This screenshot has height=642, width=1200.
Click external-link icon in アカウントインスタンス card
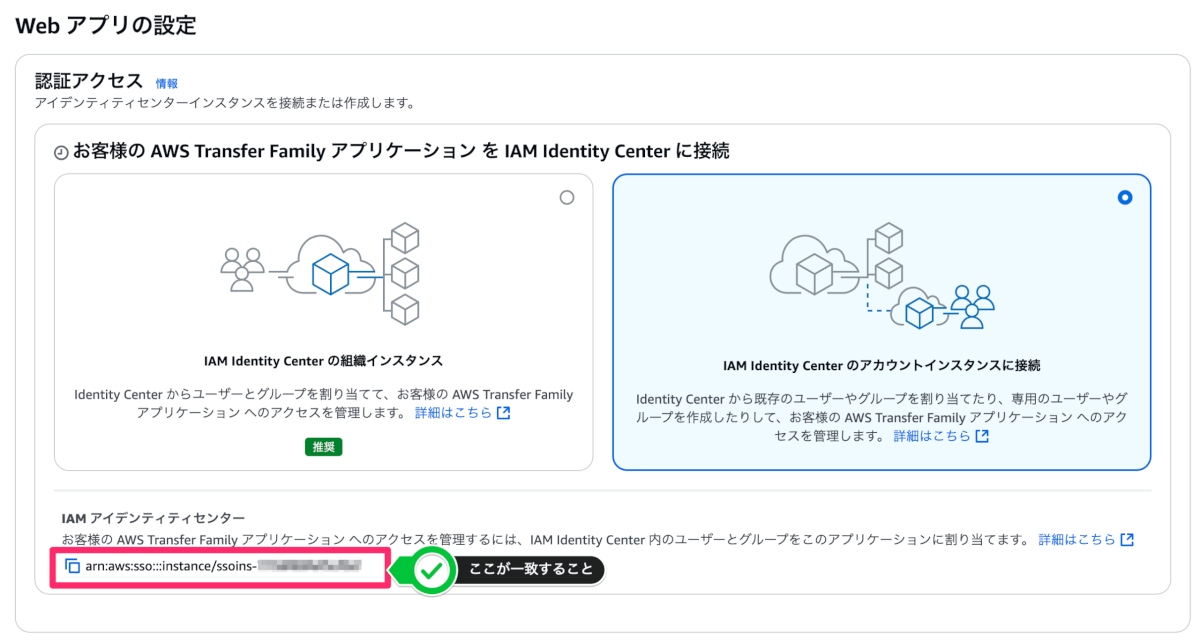click(982, 436)
